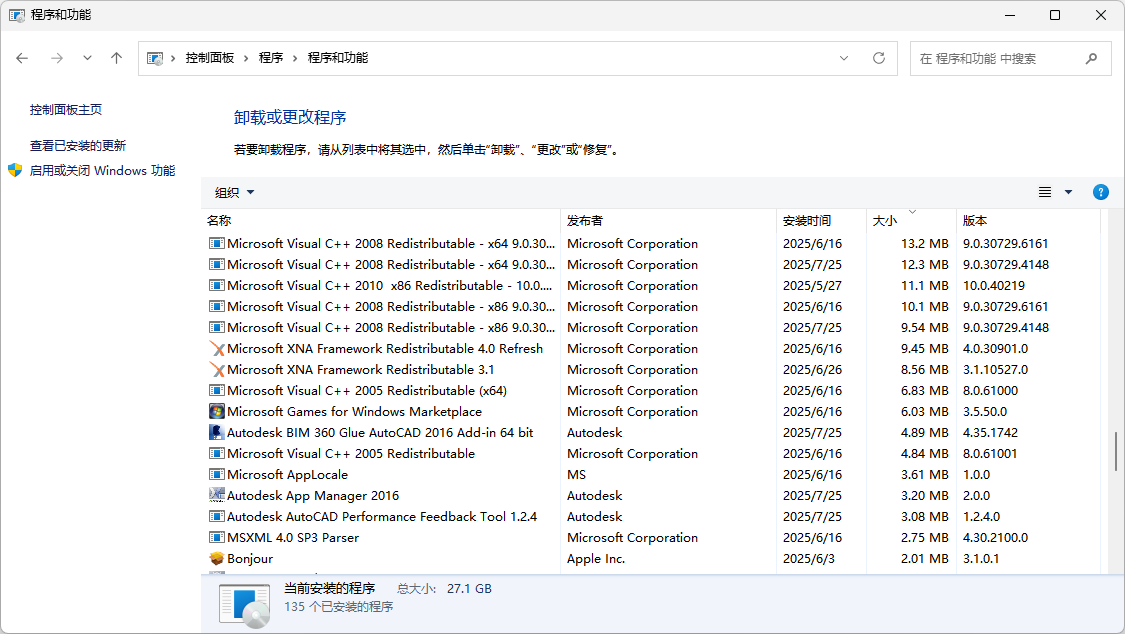Select the Visual C++ 2008 x64 13.2 MB icon

tap(217, 244)
